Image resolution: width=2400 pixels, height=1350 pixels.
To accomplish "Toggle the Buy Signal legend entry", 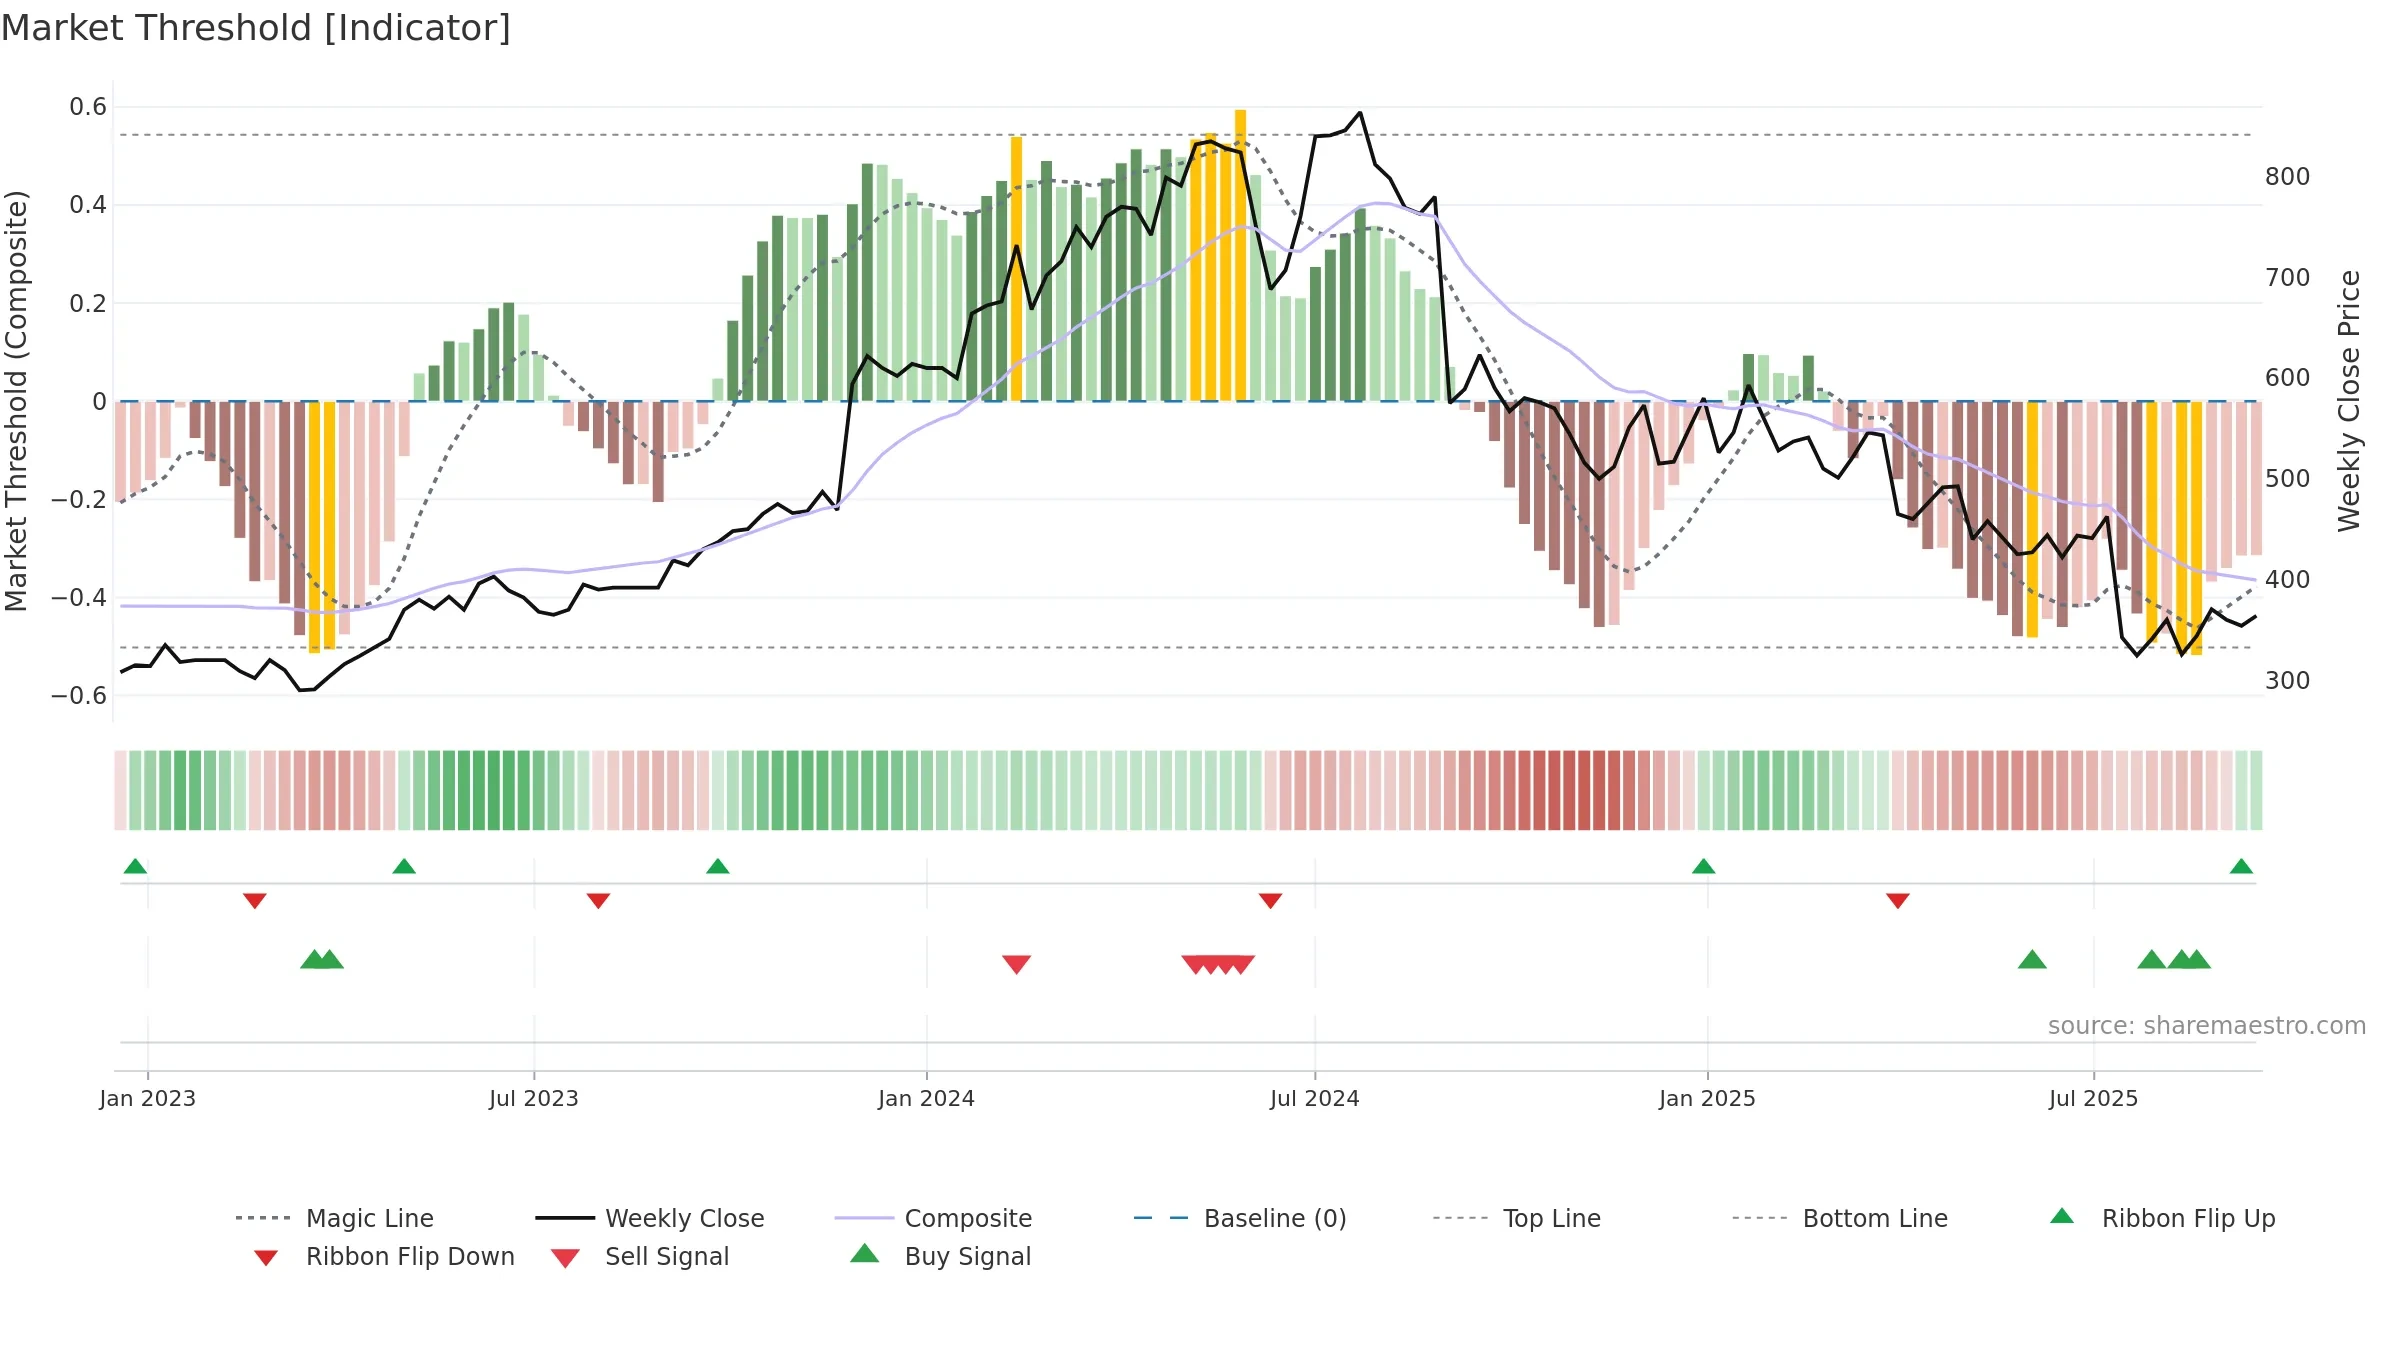I will click(940, 1256).
